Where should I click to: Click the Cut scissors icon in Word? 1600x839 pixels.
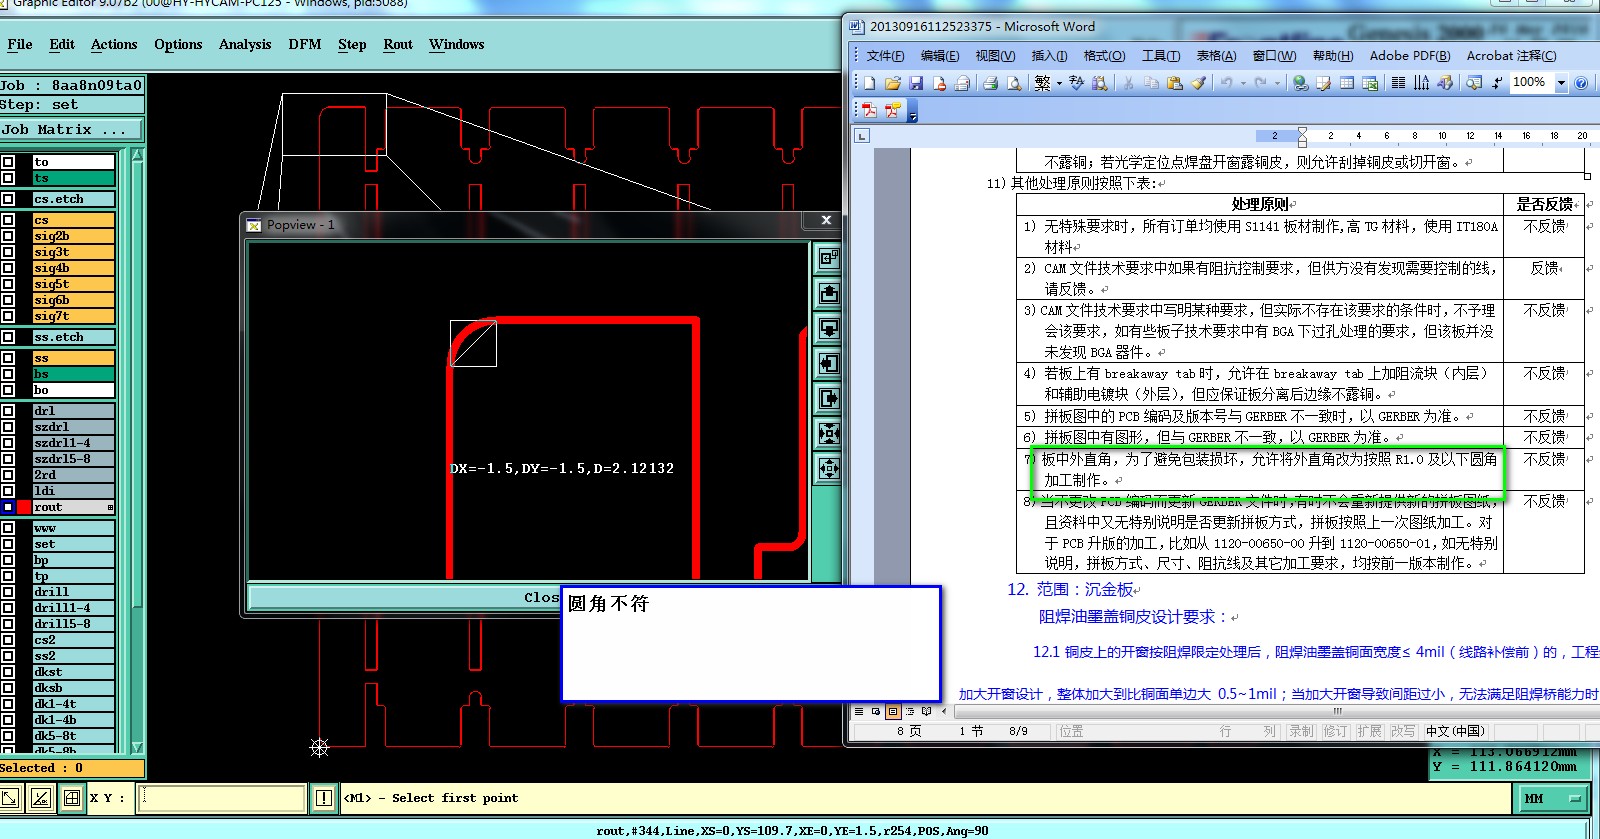coord(1128,83)
